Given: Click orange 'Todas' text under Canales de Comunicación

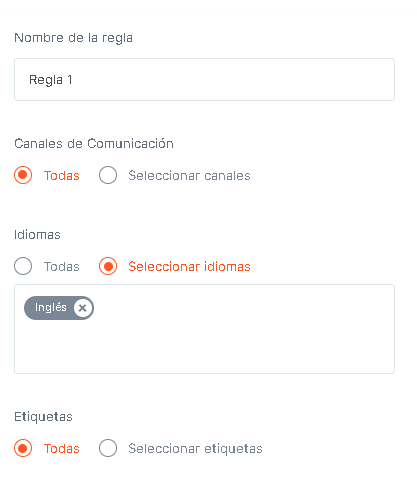Looking at the screenshot, I should point(62,176).
